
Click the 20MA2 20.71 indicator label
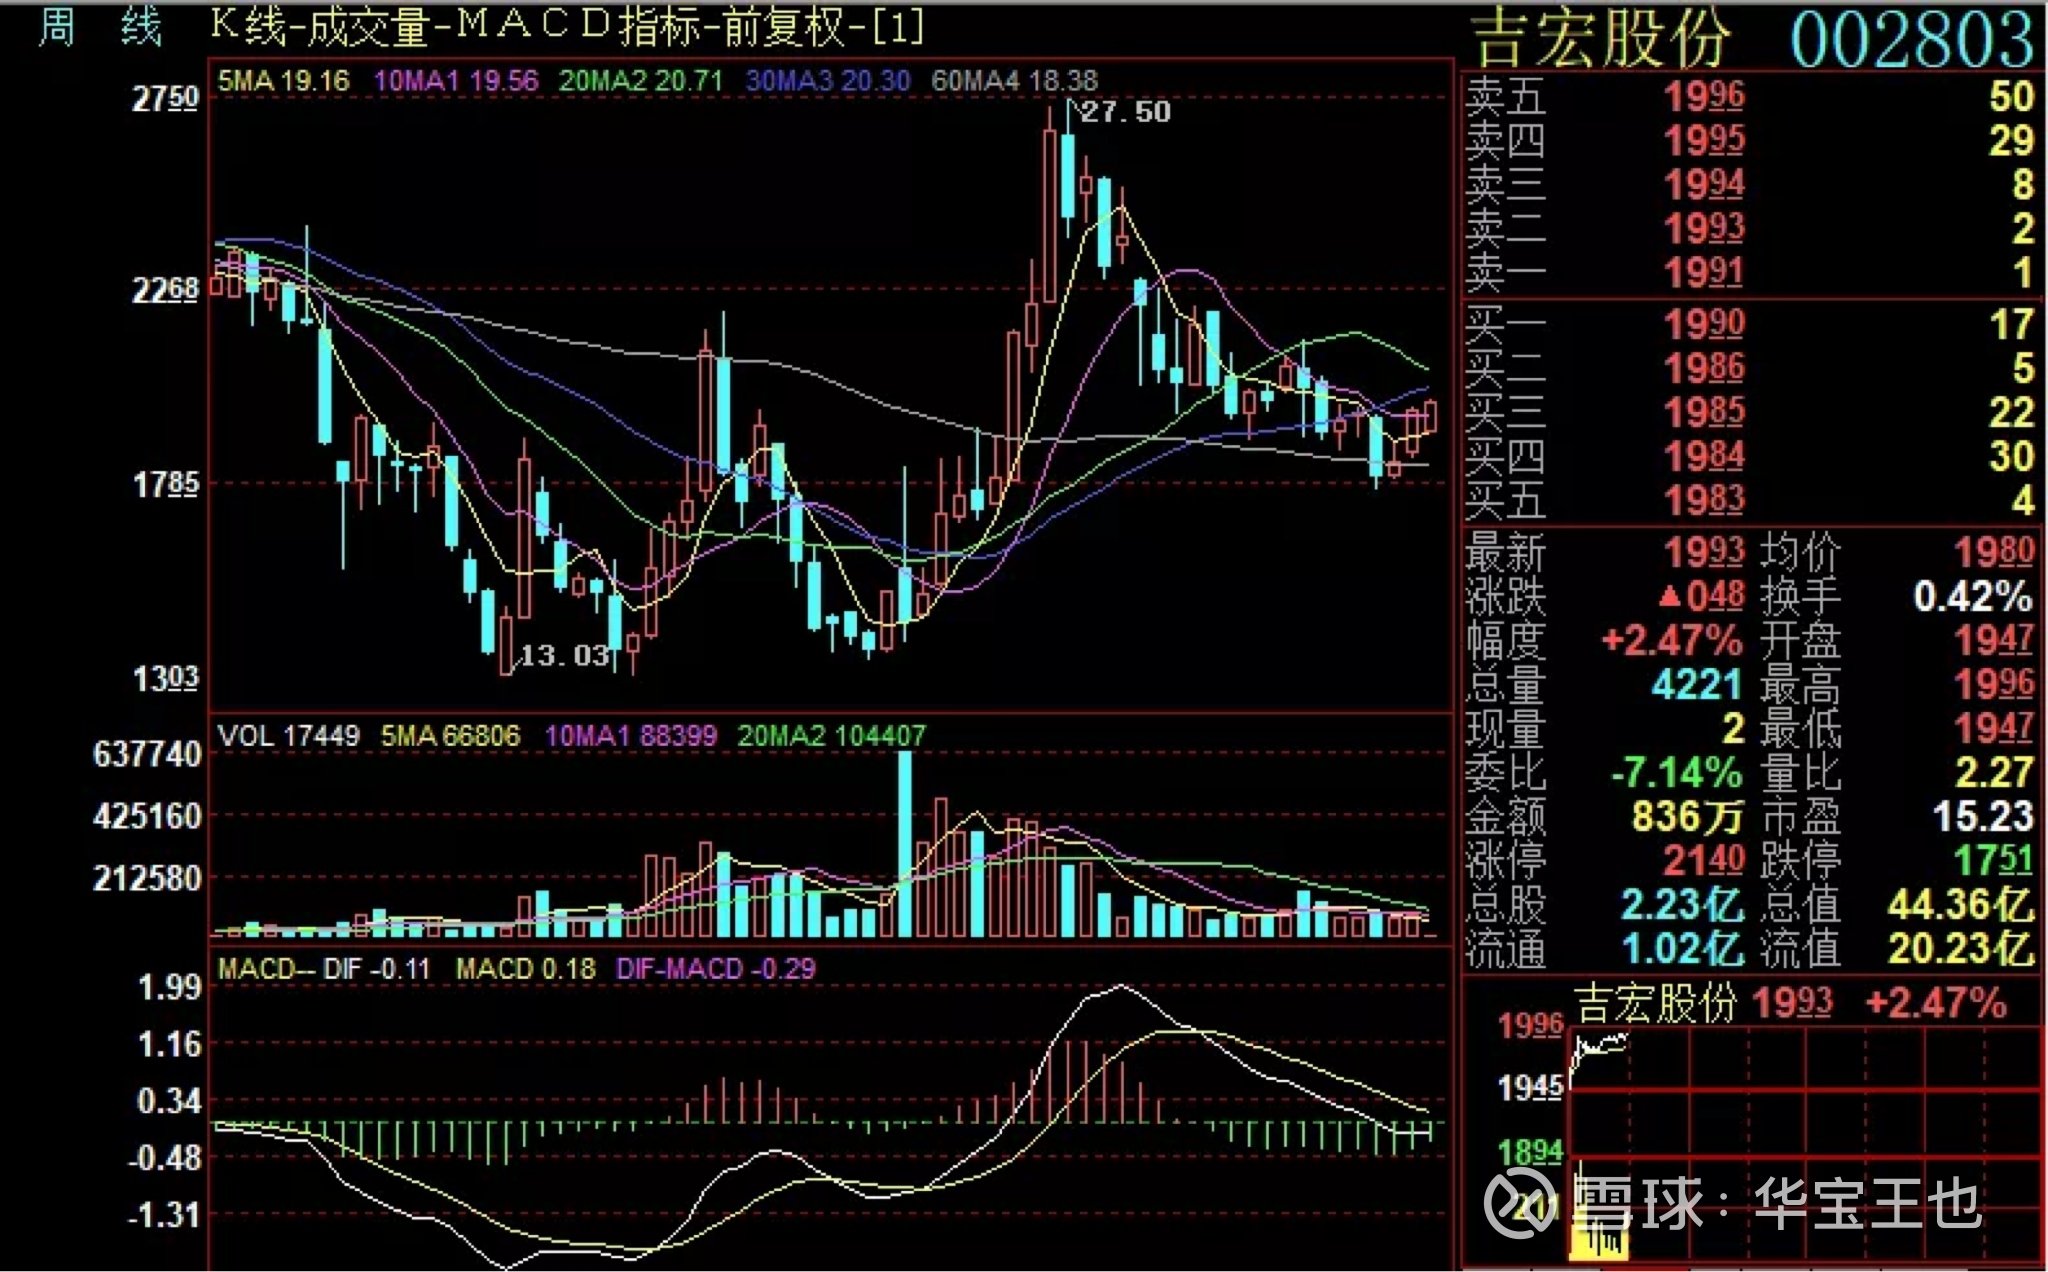coord(640,81)
